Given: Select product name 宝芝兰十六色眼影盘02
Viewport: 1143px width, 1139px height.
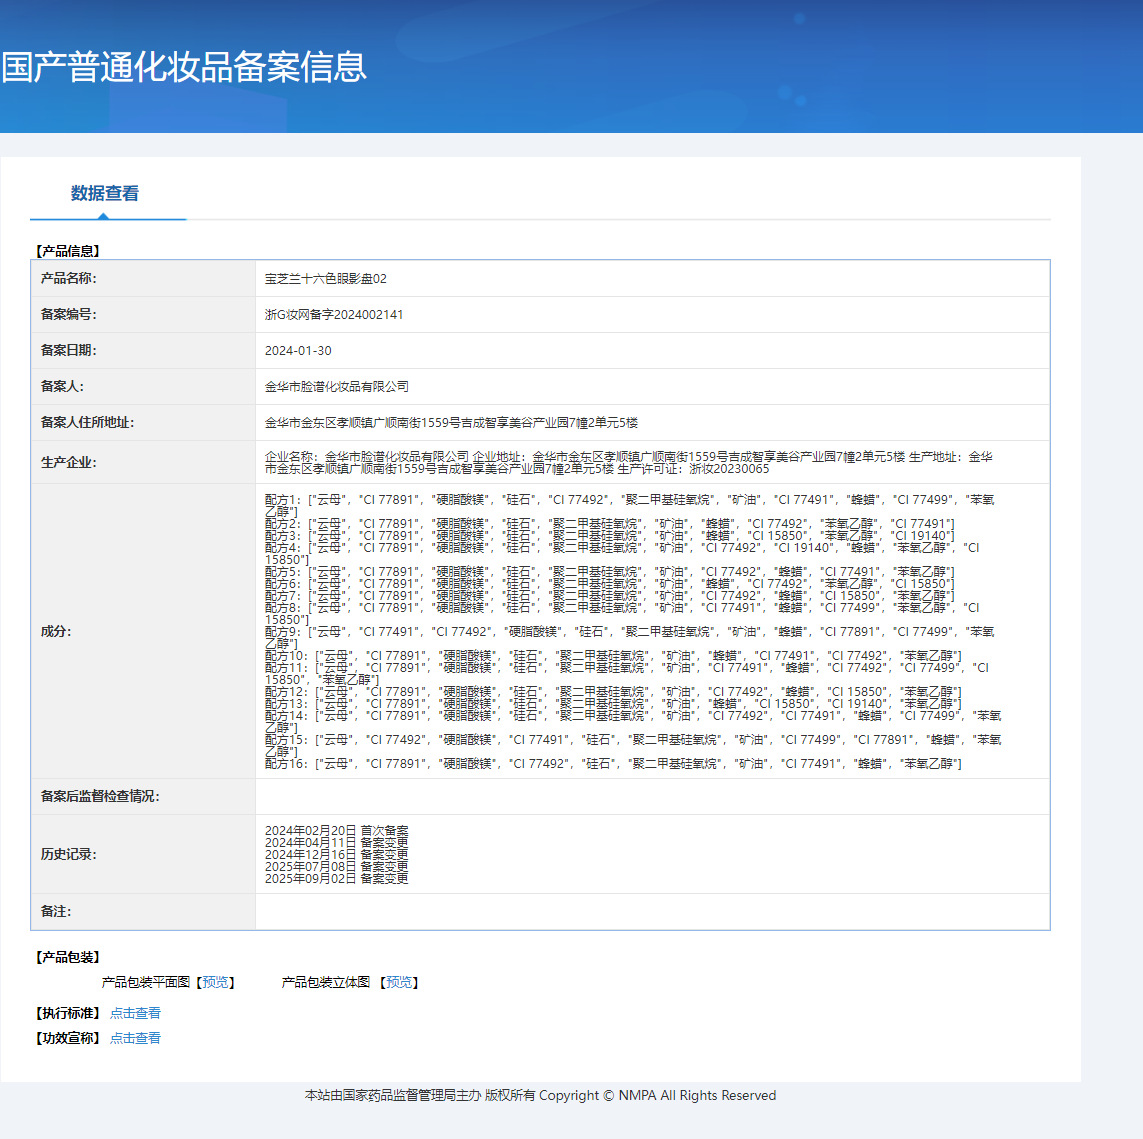Looking at the screenshot, I should coord(326,278).
